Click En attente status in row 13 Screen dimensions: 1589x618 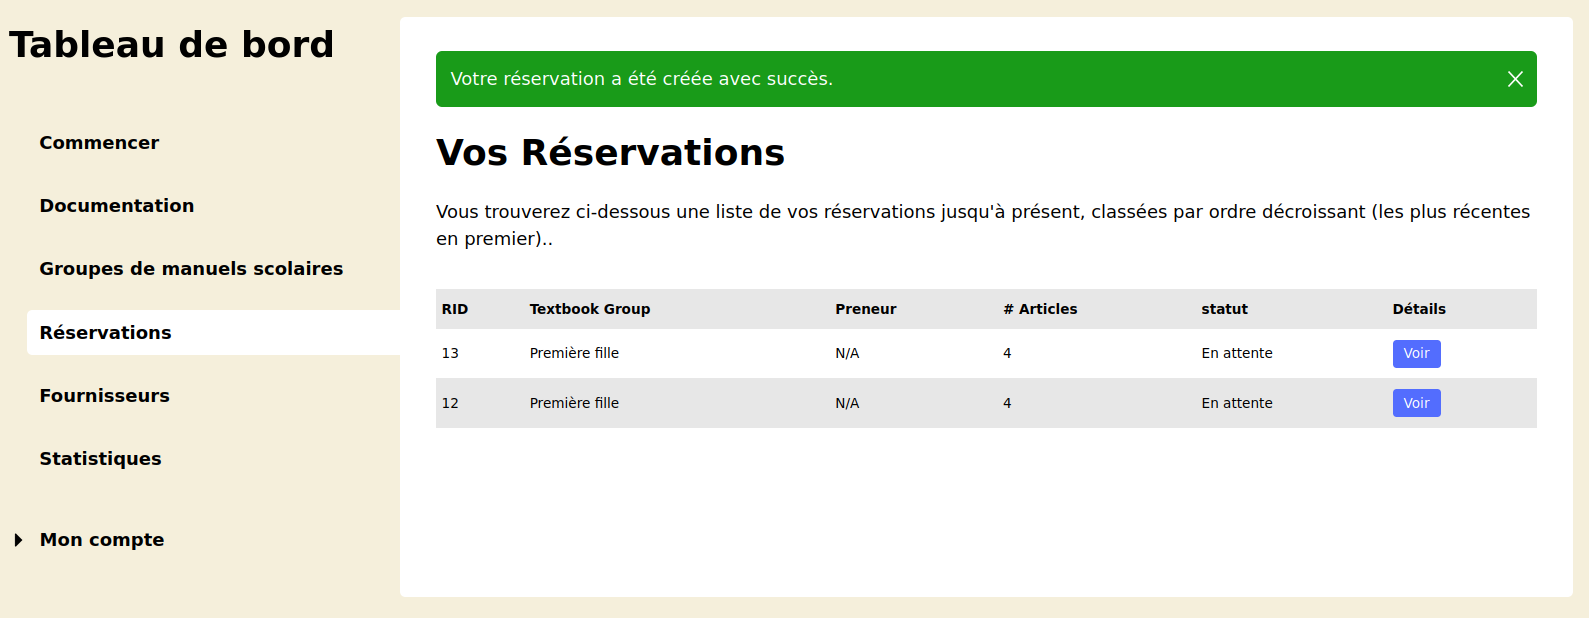[x=1237, y=353]
